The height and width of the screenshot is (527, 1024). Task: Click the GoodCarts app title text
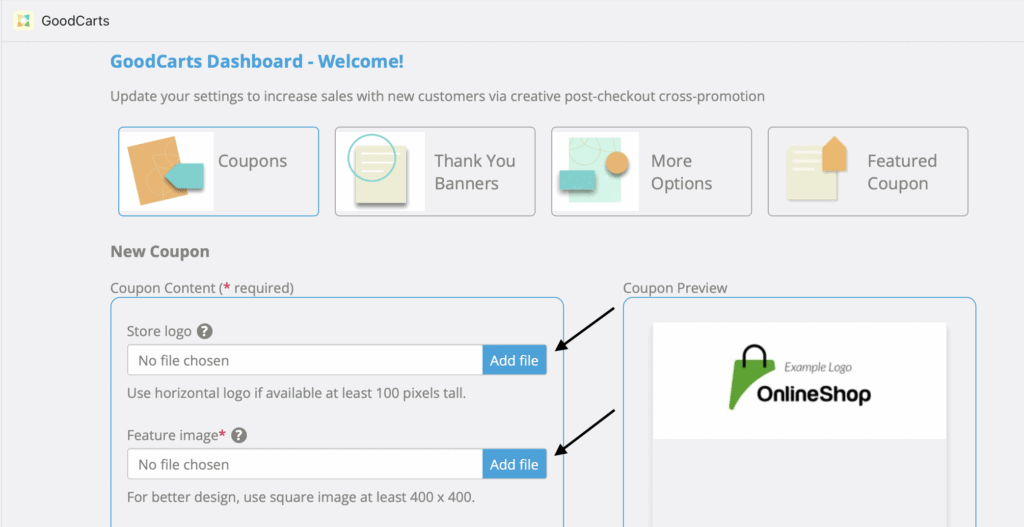(75, 21)
